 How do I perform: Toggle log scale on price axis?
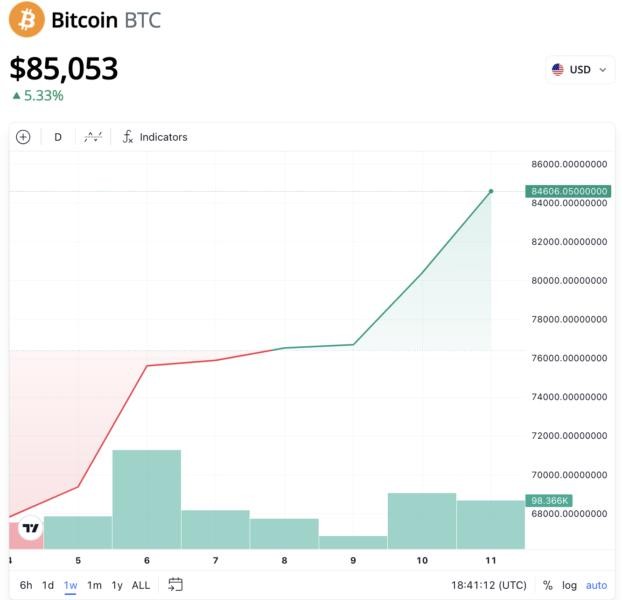click(570, 585)
